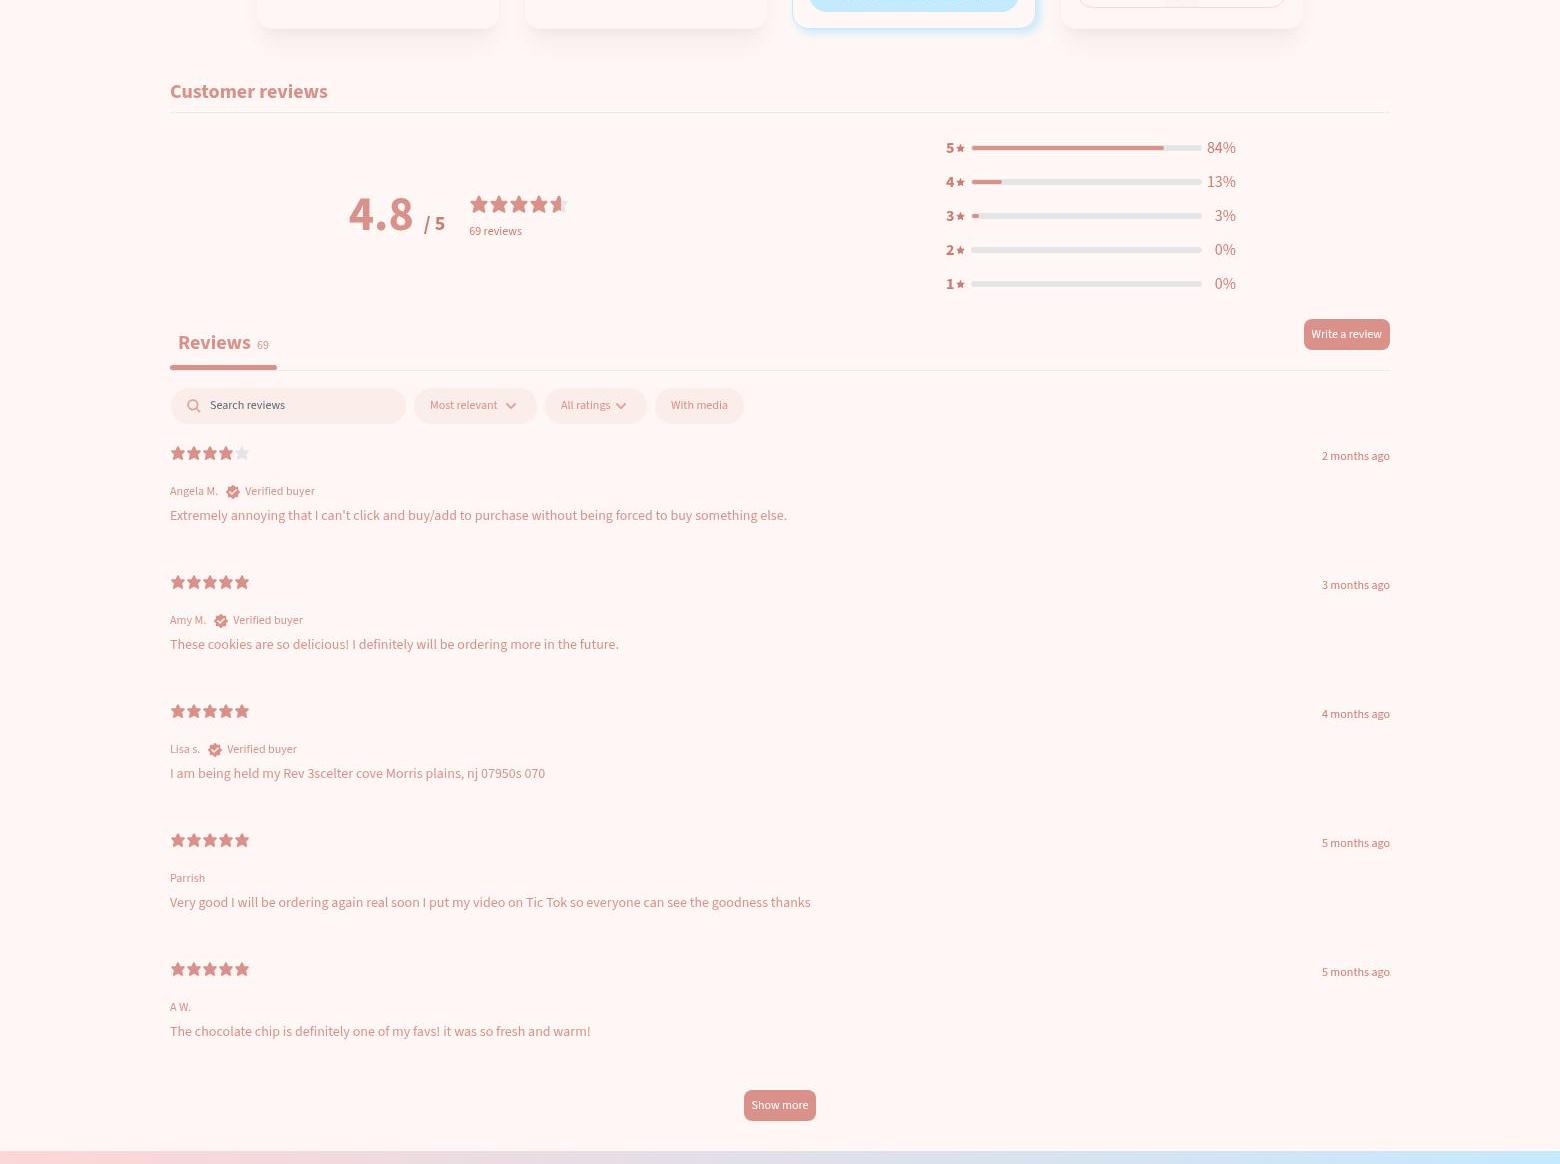This screenshot has height=1164, width=1560.
Task: Click the 3% label for three stars
Action: tap(1225, 216)
